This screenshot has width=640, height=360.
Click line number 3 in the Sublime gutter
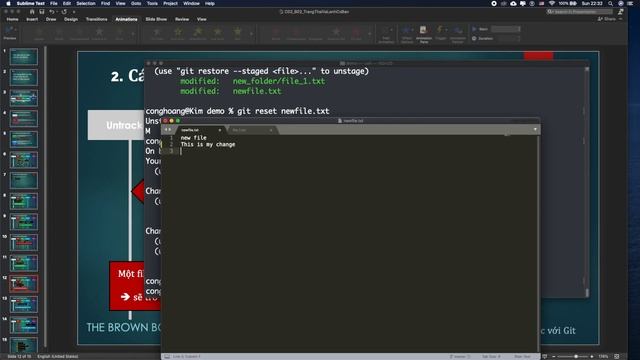click(x=171, y=151)
